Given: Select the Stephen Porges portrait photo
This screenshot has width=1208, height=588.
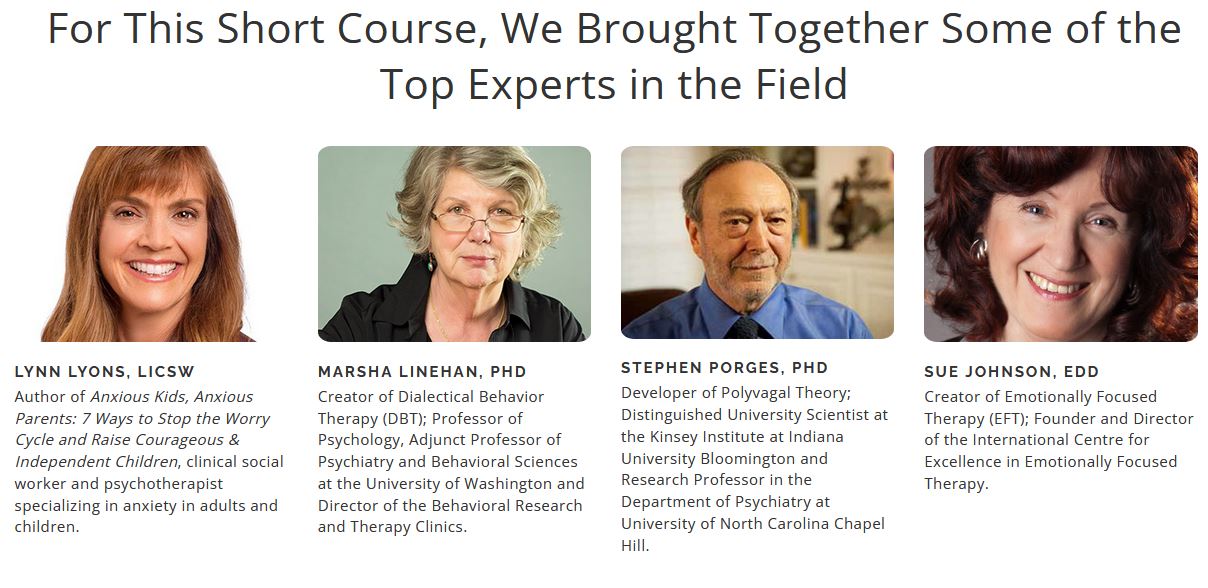Looking at the screenshot, I should point(757,242).
